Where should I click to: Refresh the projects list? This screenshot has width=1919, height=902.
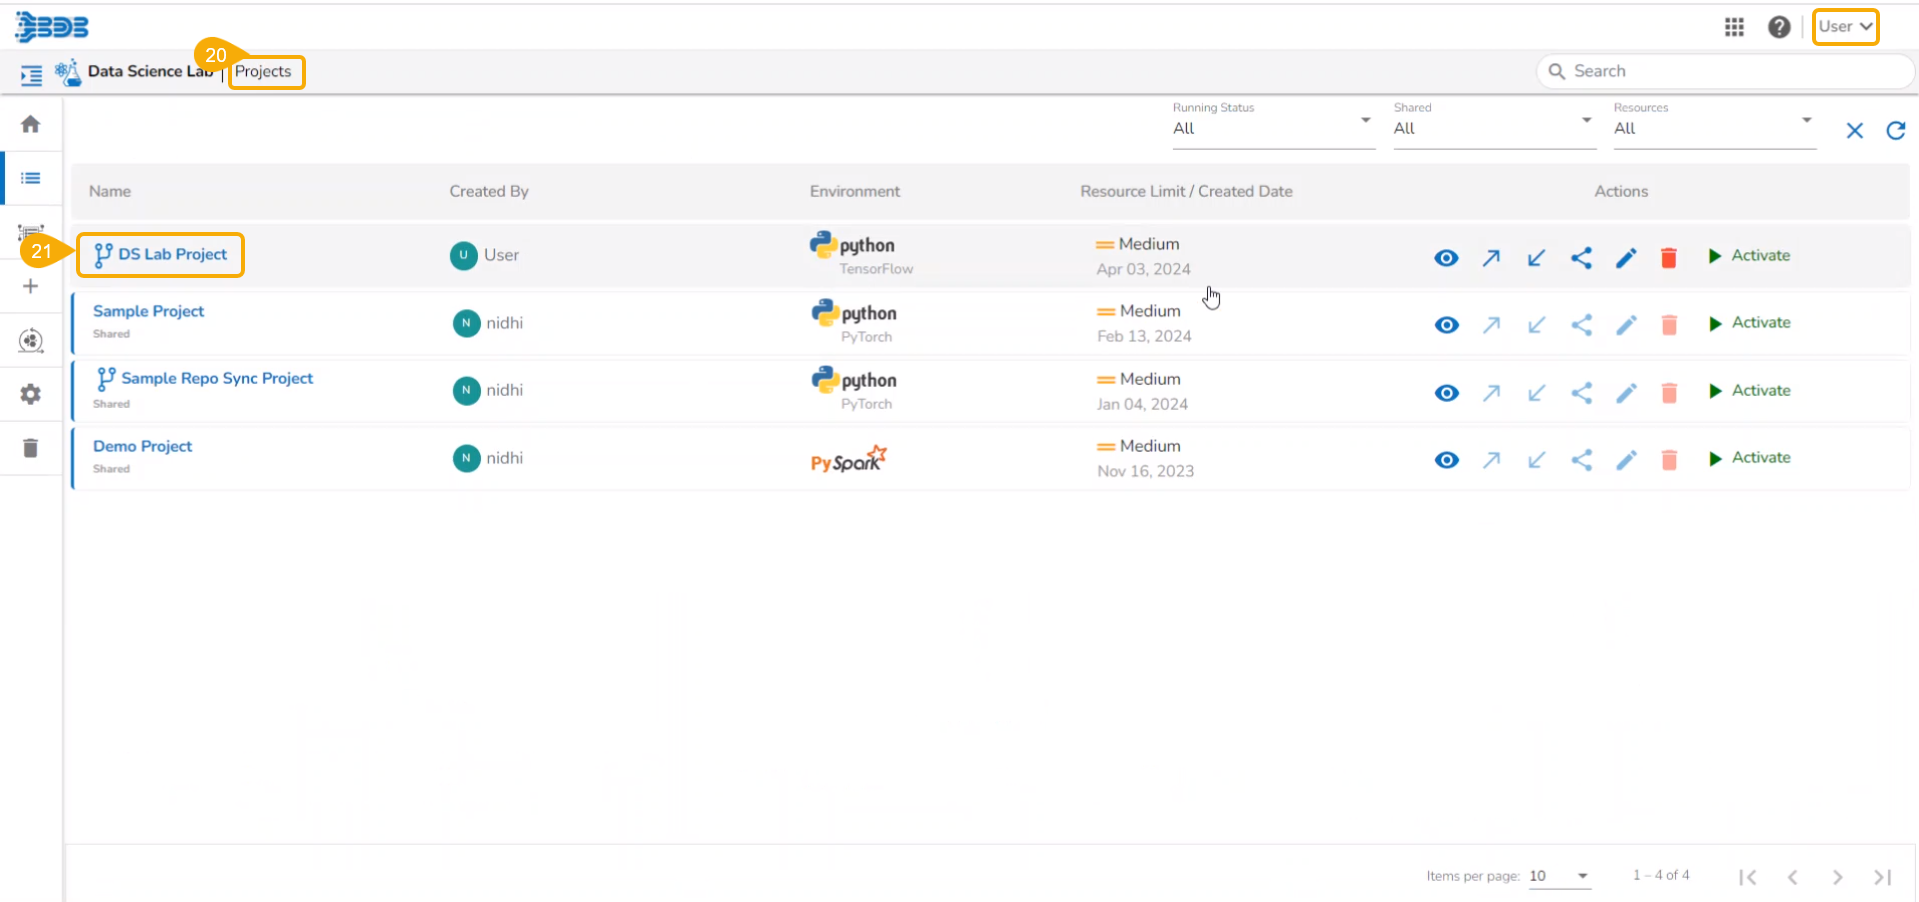coord(1895,131)
